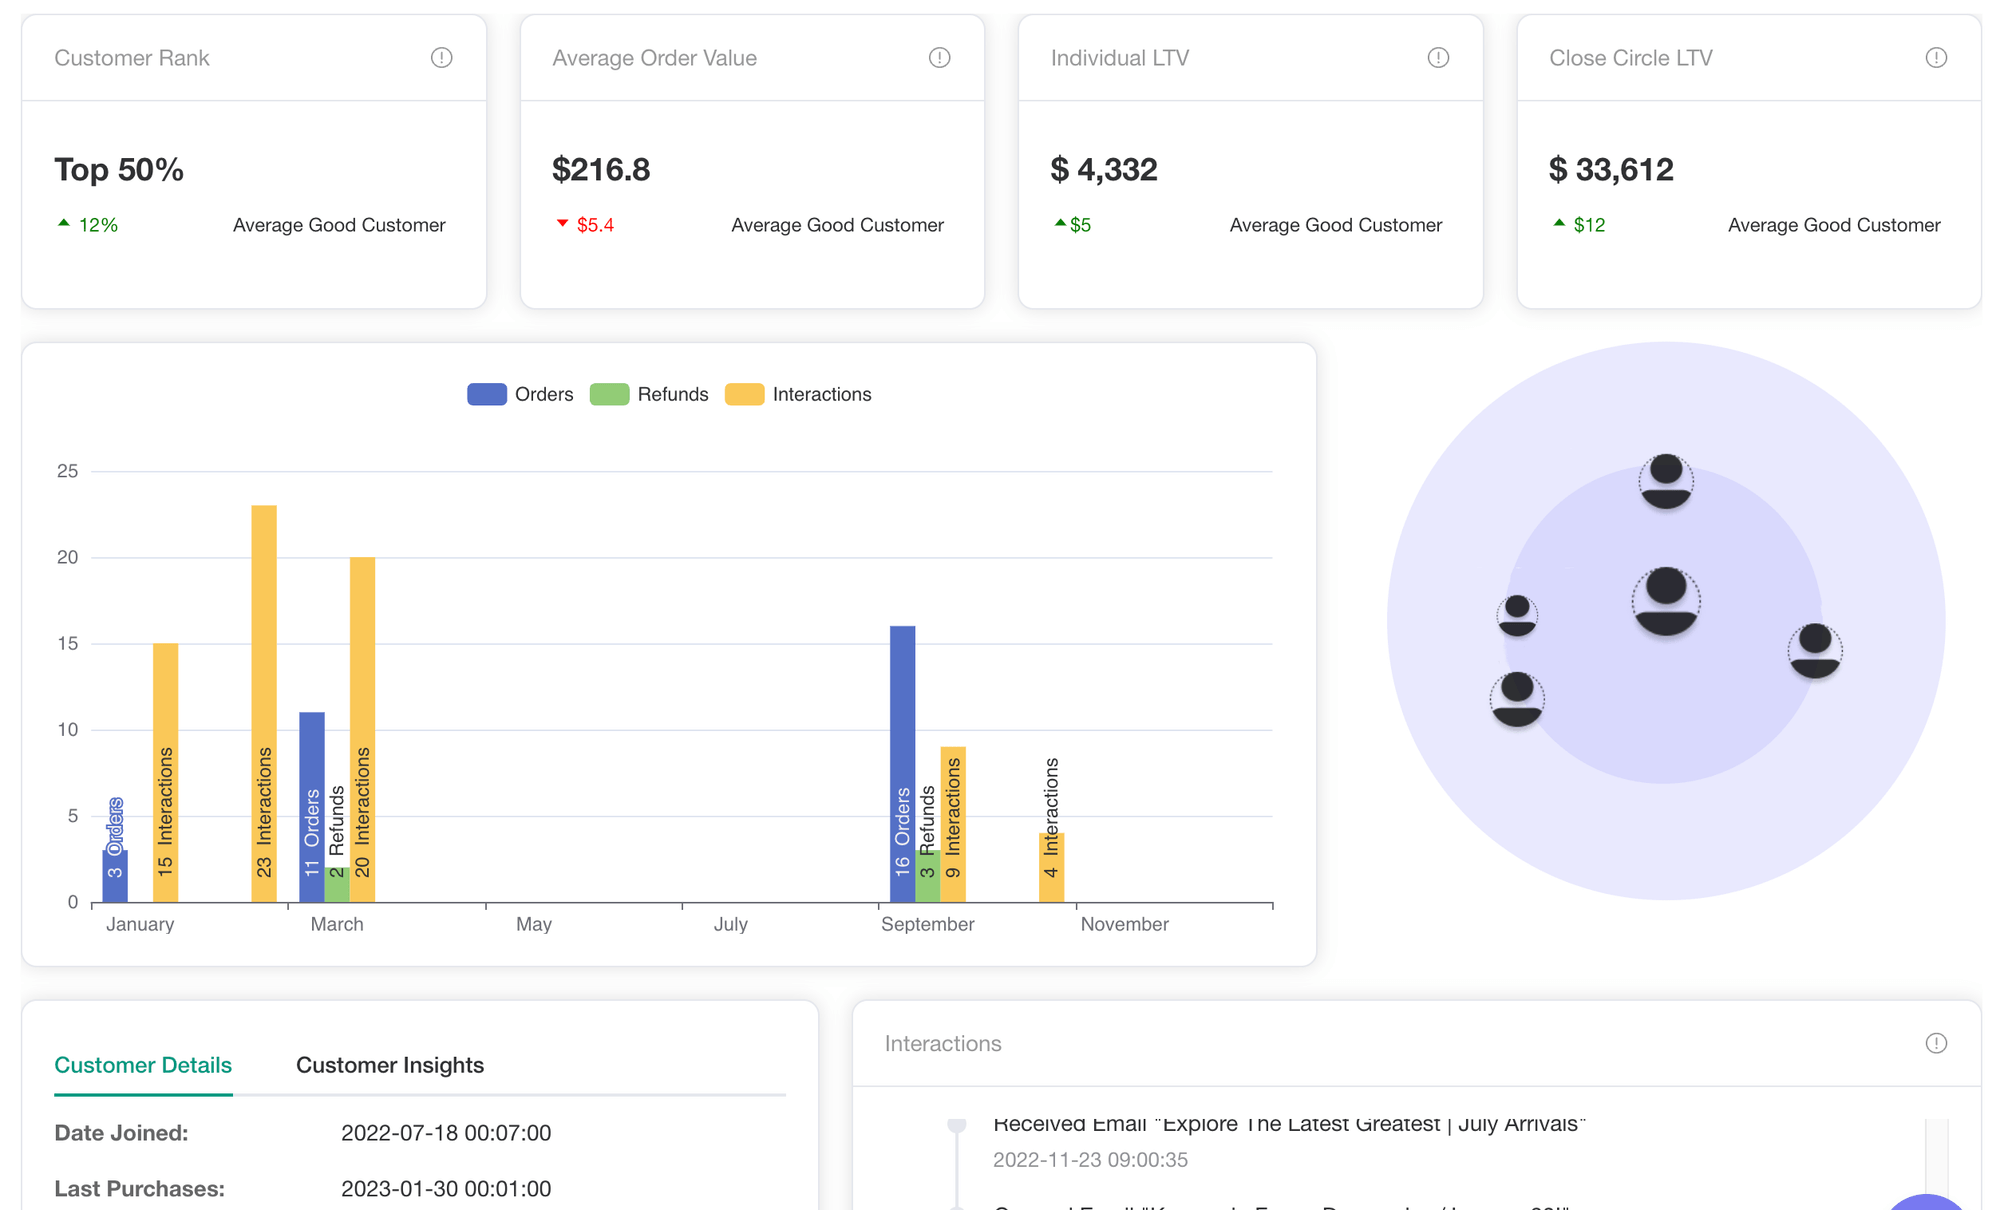Select the topmost person avatar in circle
2000x1210 pixels.
coord(1666,481)
